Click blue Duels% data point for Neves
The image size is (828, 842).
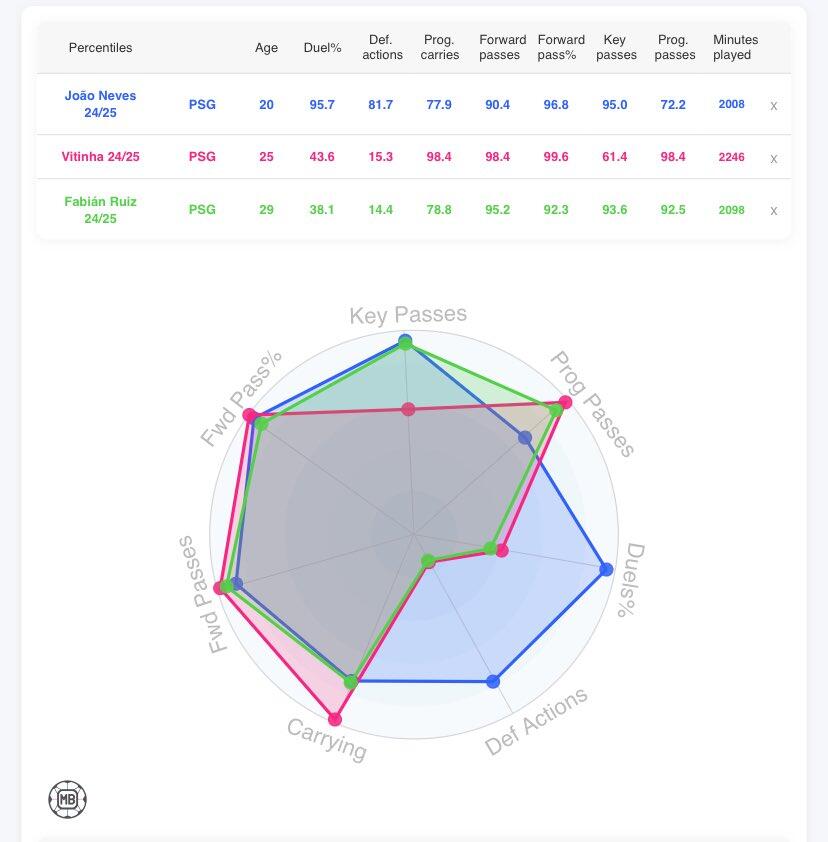click(x=606, y=570)
